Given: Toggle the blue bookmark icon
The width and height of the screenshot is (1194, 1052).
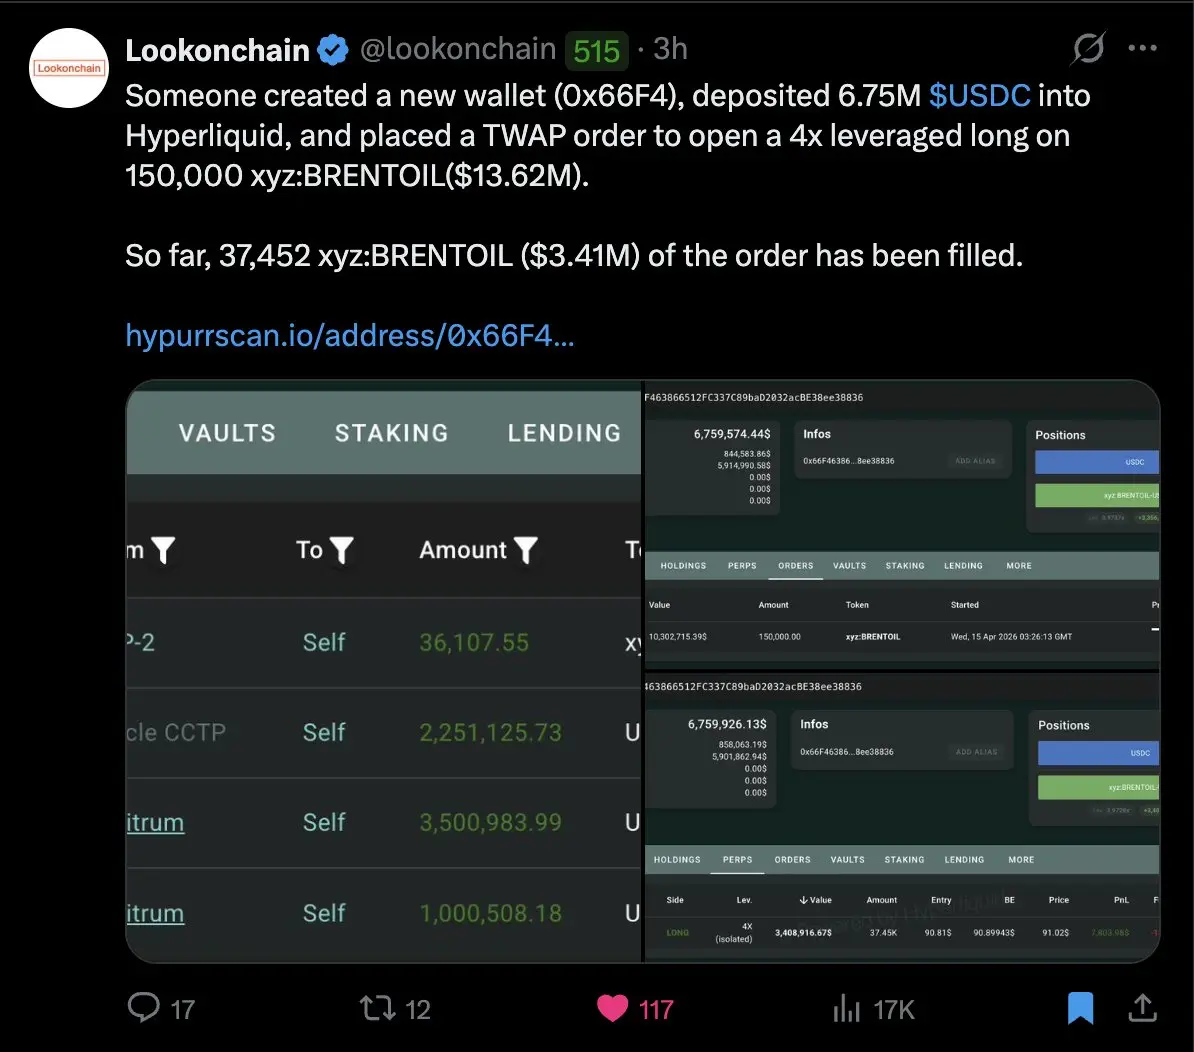Looking at the screenshot, I should 1080,1008.
